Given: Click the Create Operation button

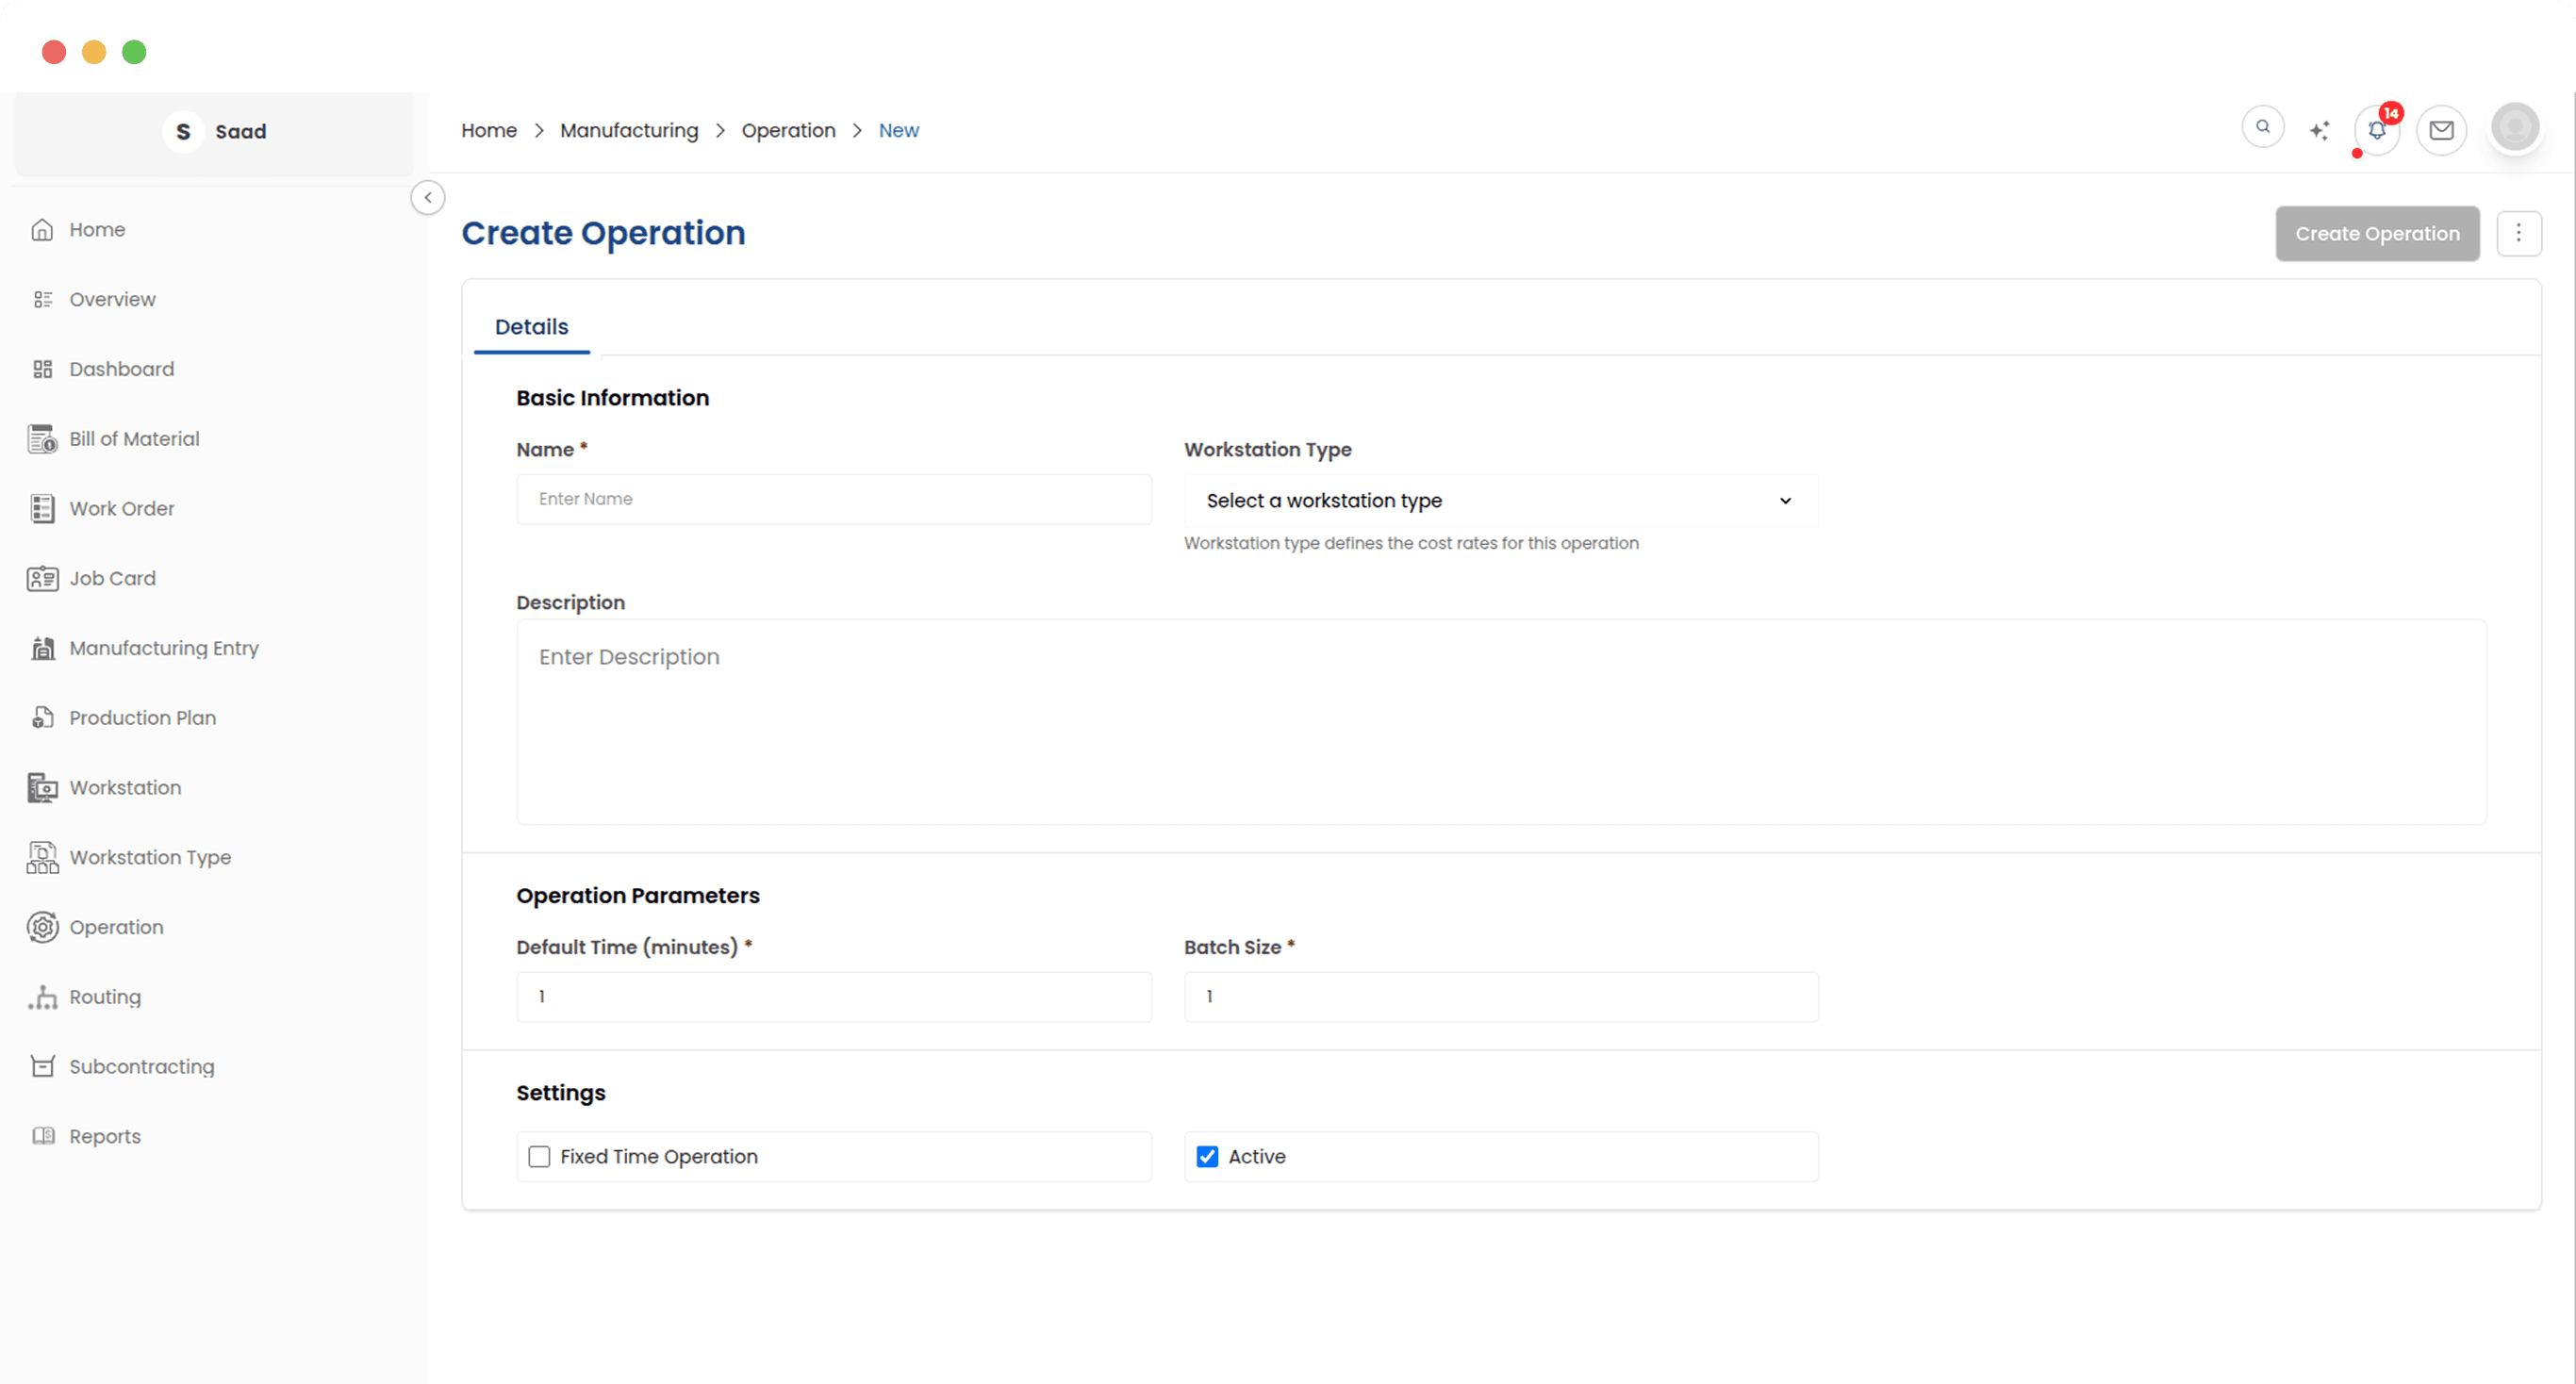Looking at the screenshot, I should coord(2377,233).
